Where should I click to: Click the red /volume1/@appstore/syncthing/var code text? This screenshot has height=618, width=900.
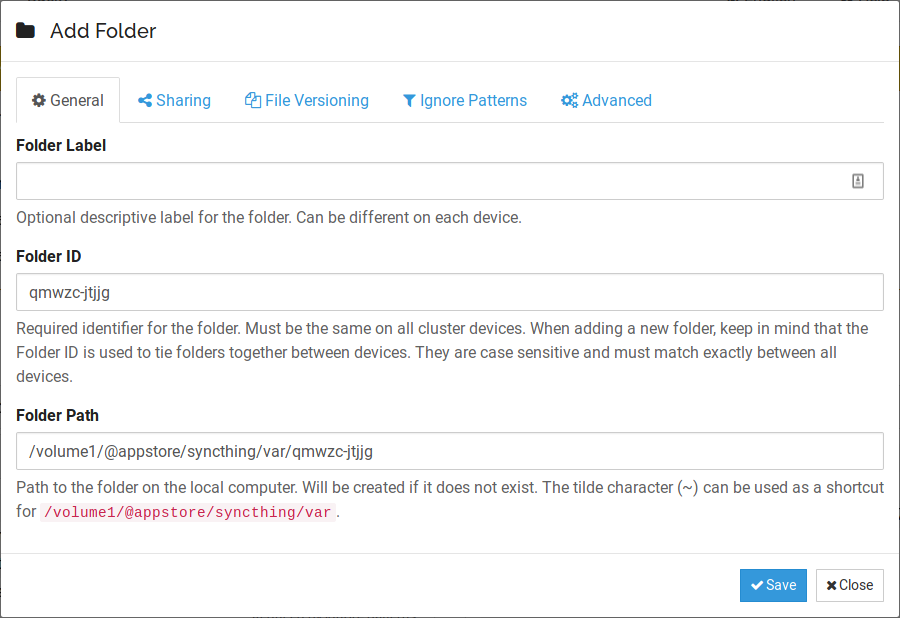188,512
